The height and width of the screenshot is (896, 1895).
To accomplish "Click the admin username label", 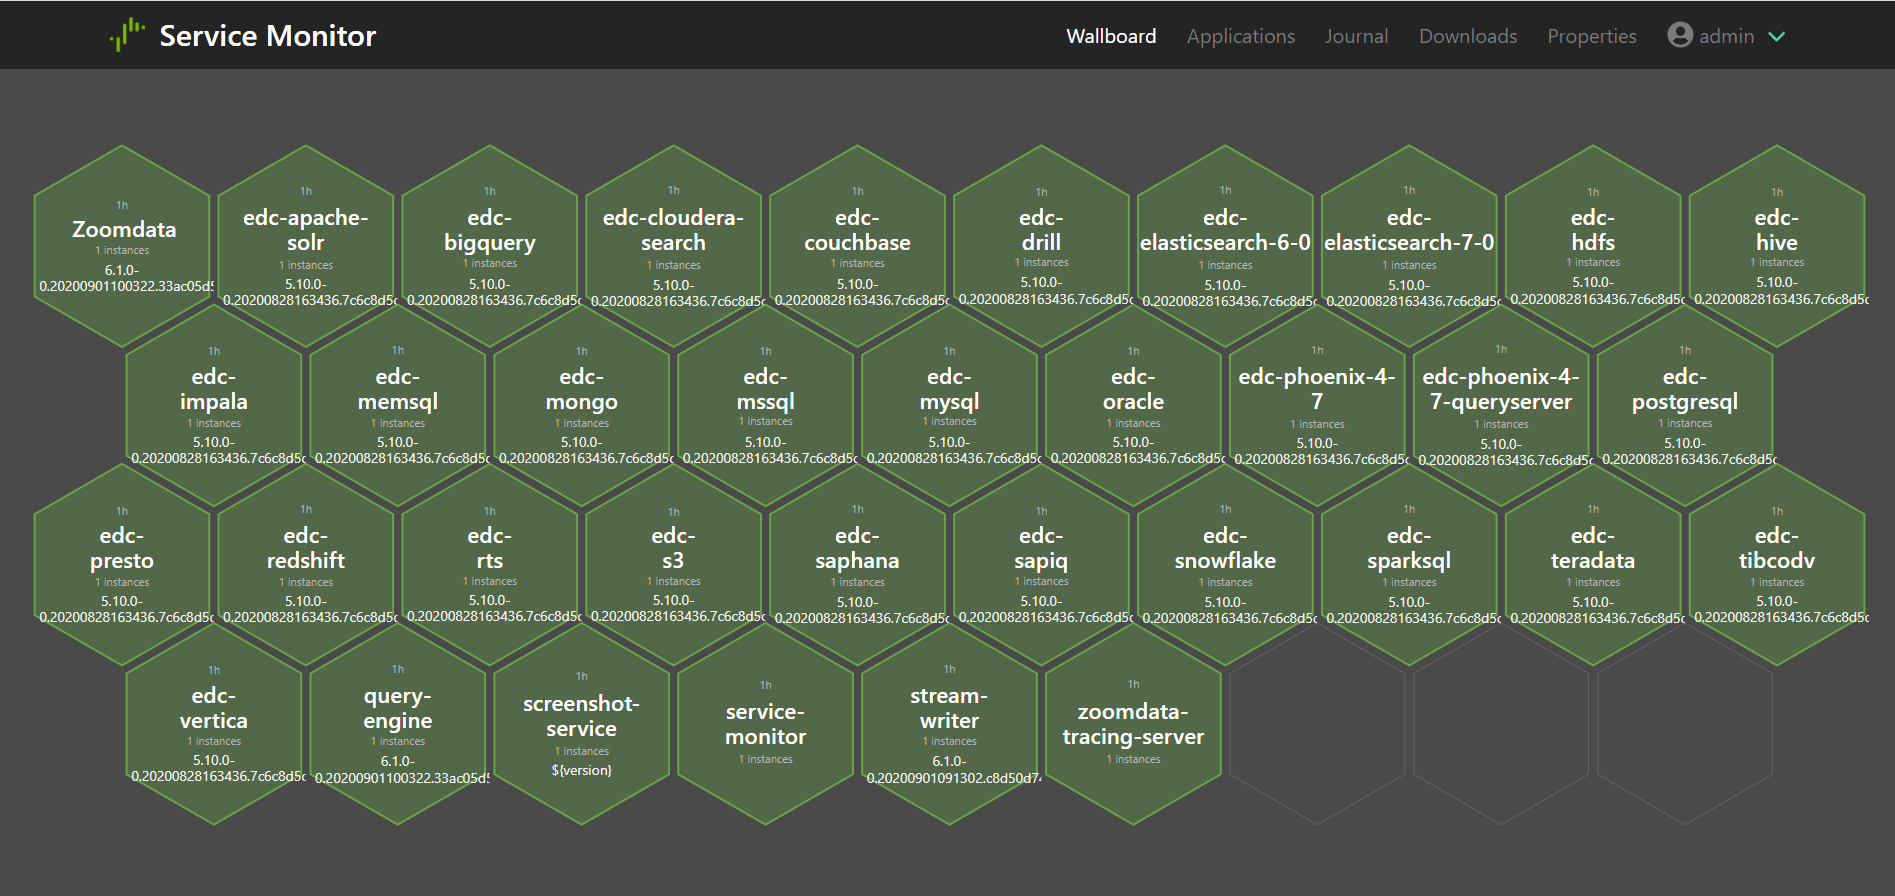I will pos(1726,36).
